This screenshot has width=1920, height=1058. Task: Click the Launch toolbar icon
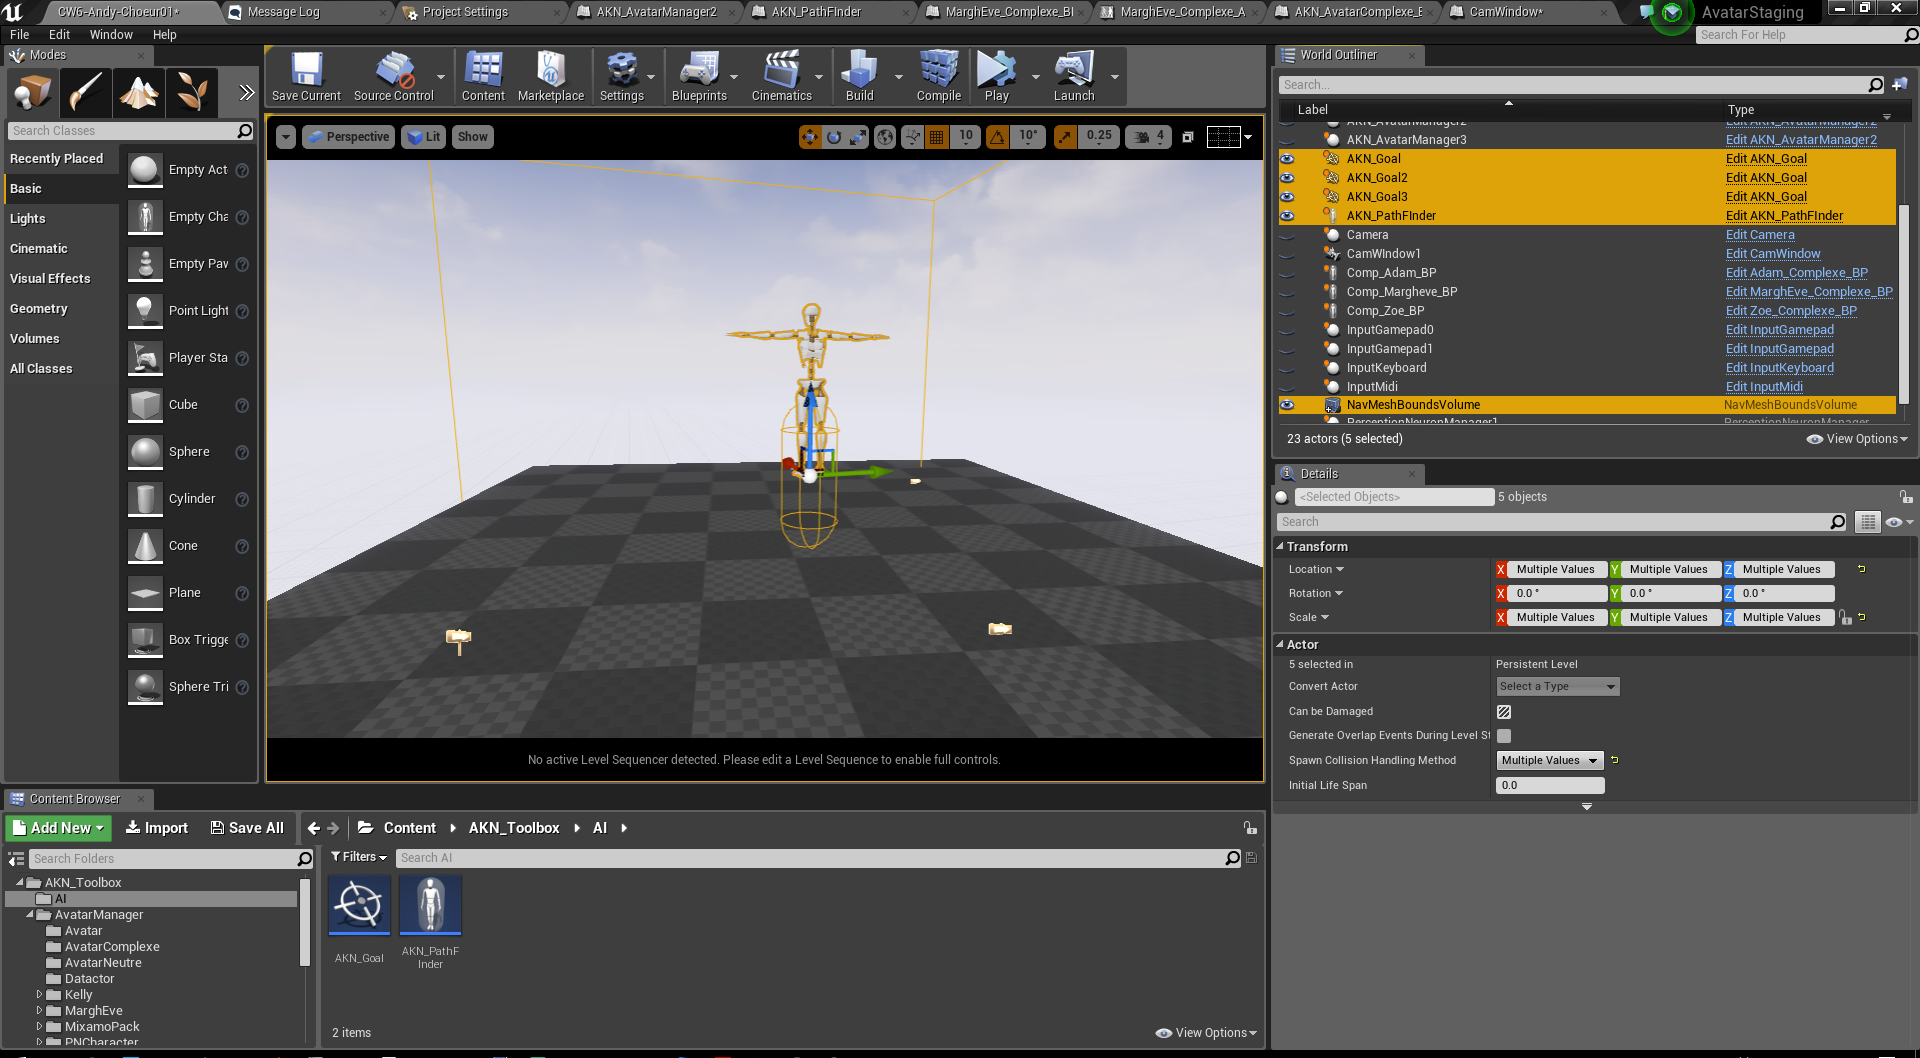click(x=1074, y=77)
